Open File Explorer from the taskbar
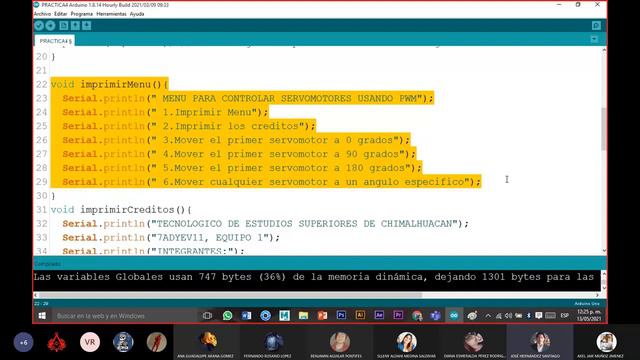The image size is (640, 360). [x=303, y=316]
